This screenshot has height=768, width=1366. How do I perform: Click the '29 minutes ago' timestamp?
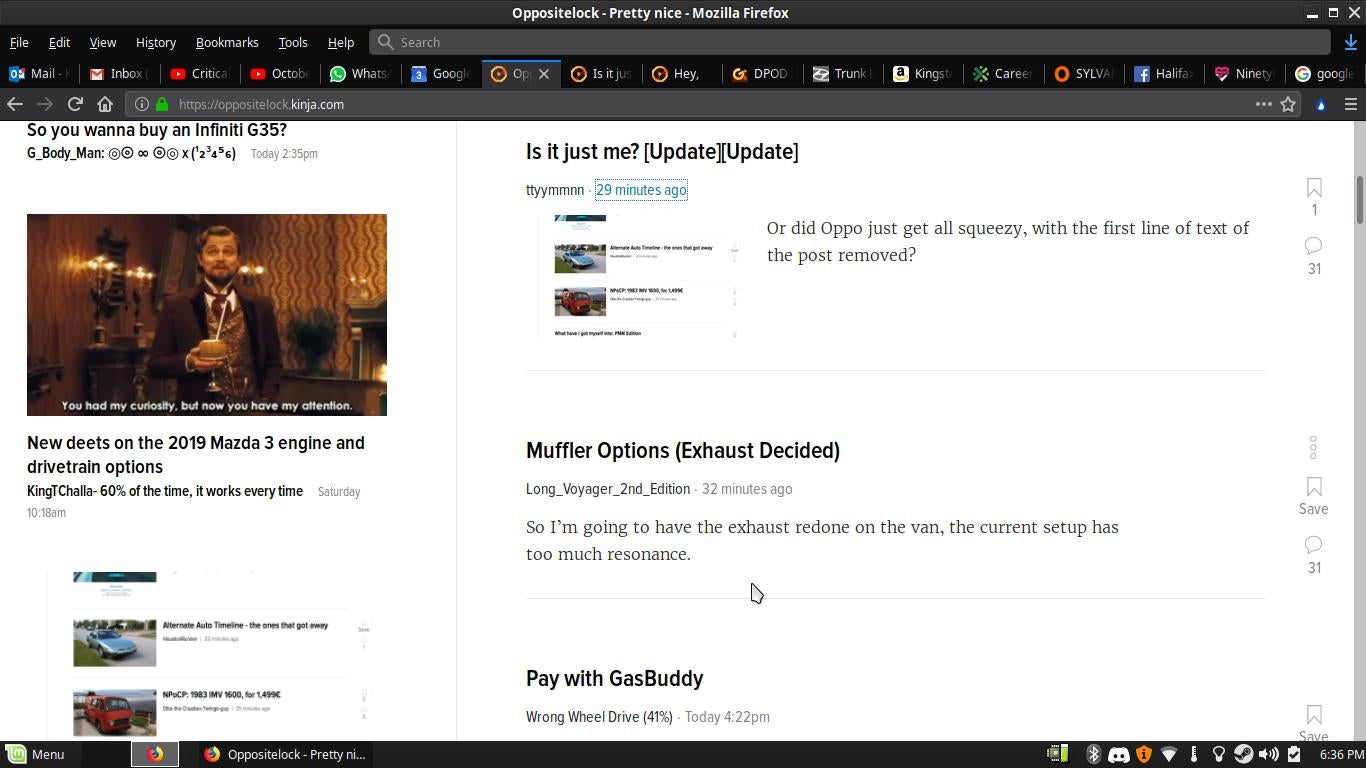[x=641, y=190]
